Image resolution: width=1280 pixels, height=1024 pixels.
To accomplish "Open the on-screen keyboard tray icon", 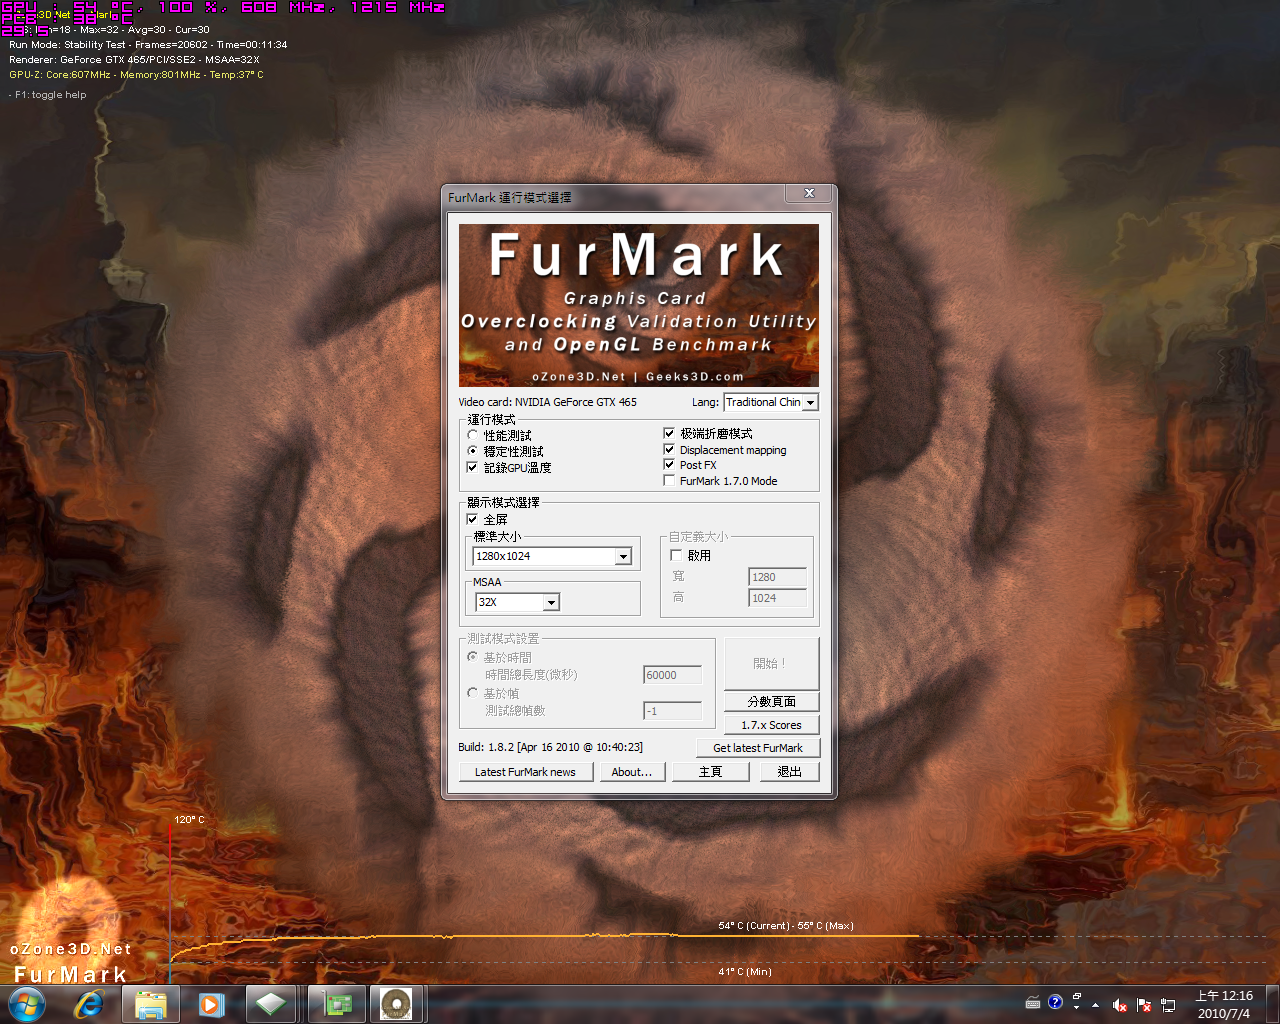I will click(x=1033, y=1002).
